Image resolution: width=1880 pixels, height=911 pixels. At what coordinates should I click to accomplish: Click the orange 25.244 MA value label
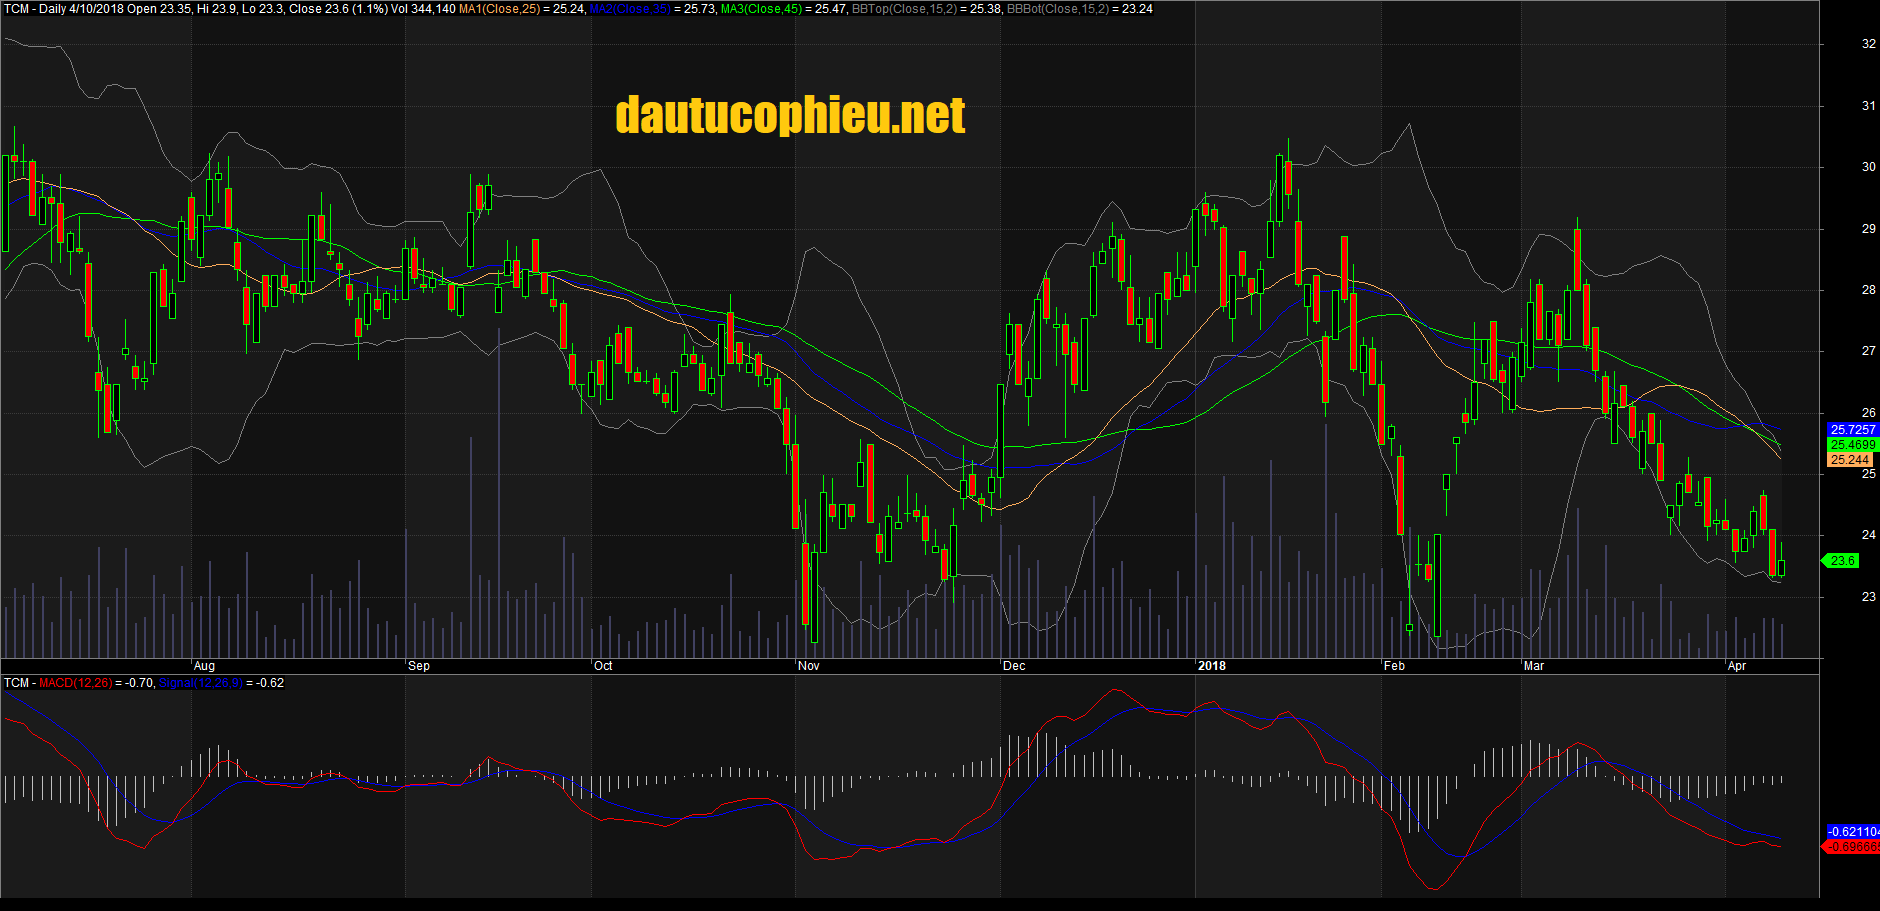click(1849, 460)
